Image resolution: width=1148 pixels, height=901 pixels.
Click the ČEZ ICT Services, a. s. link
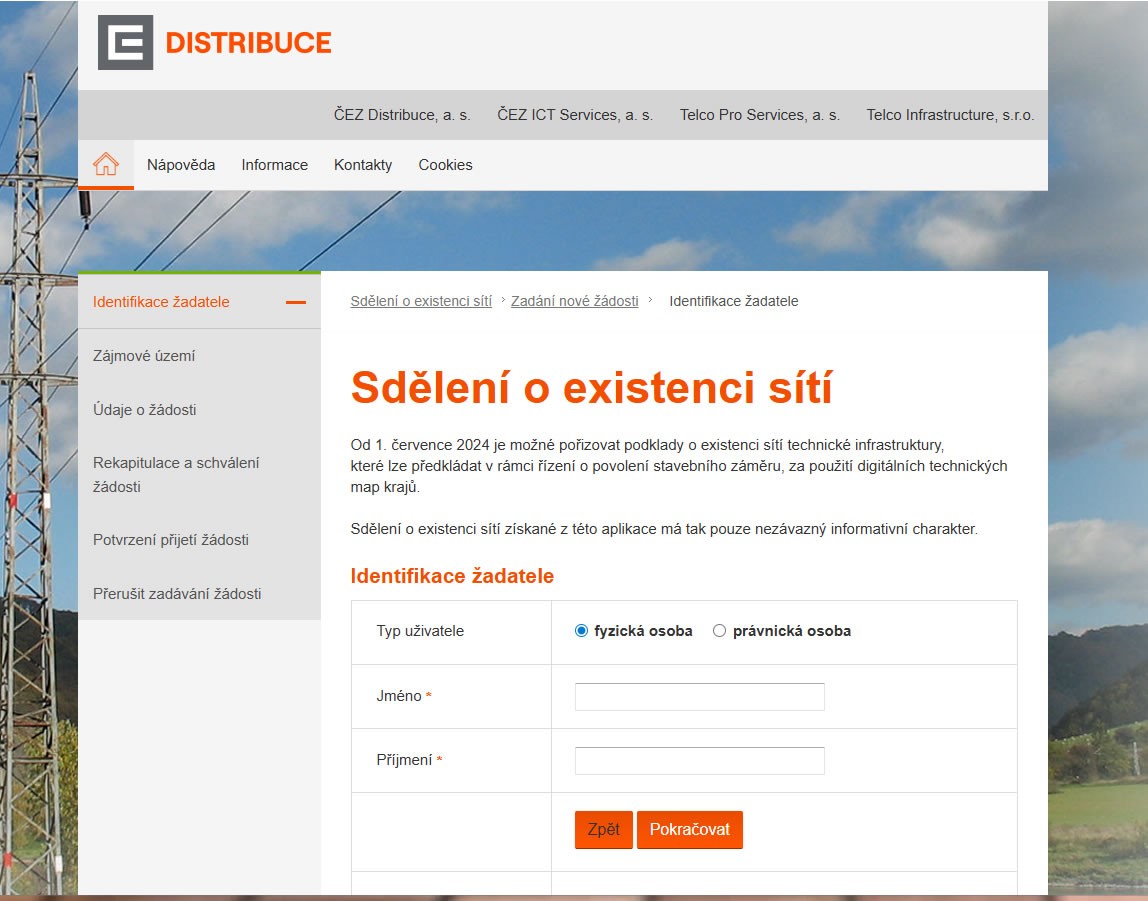point(575,115)
